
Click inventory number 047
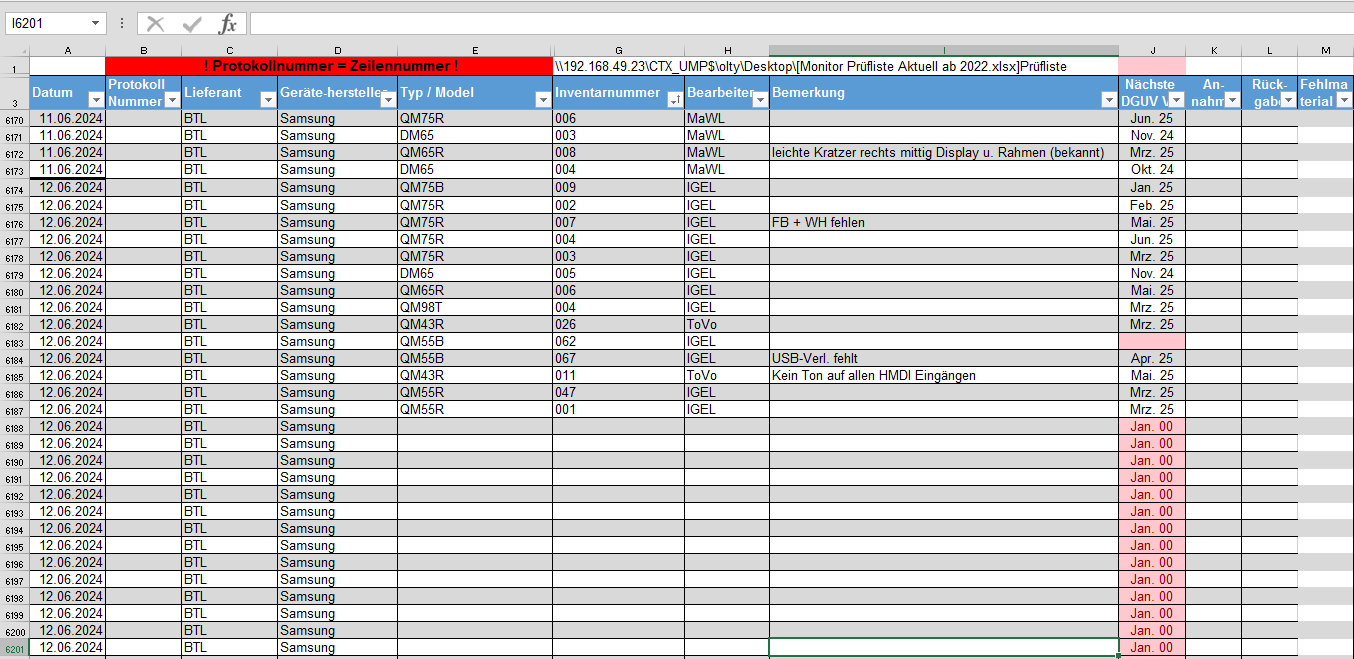[x=618, y=392]
